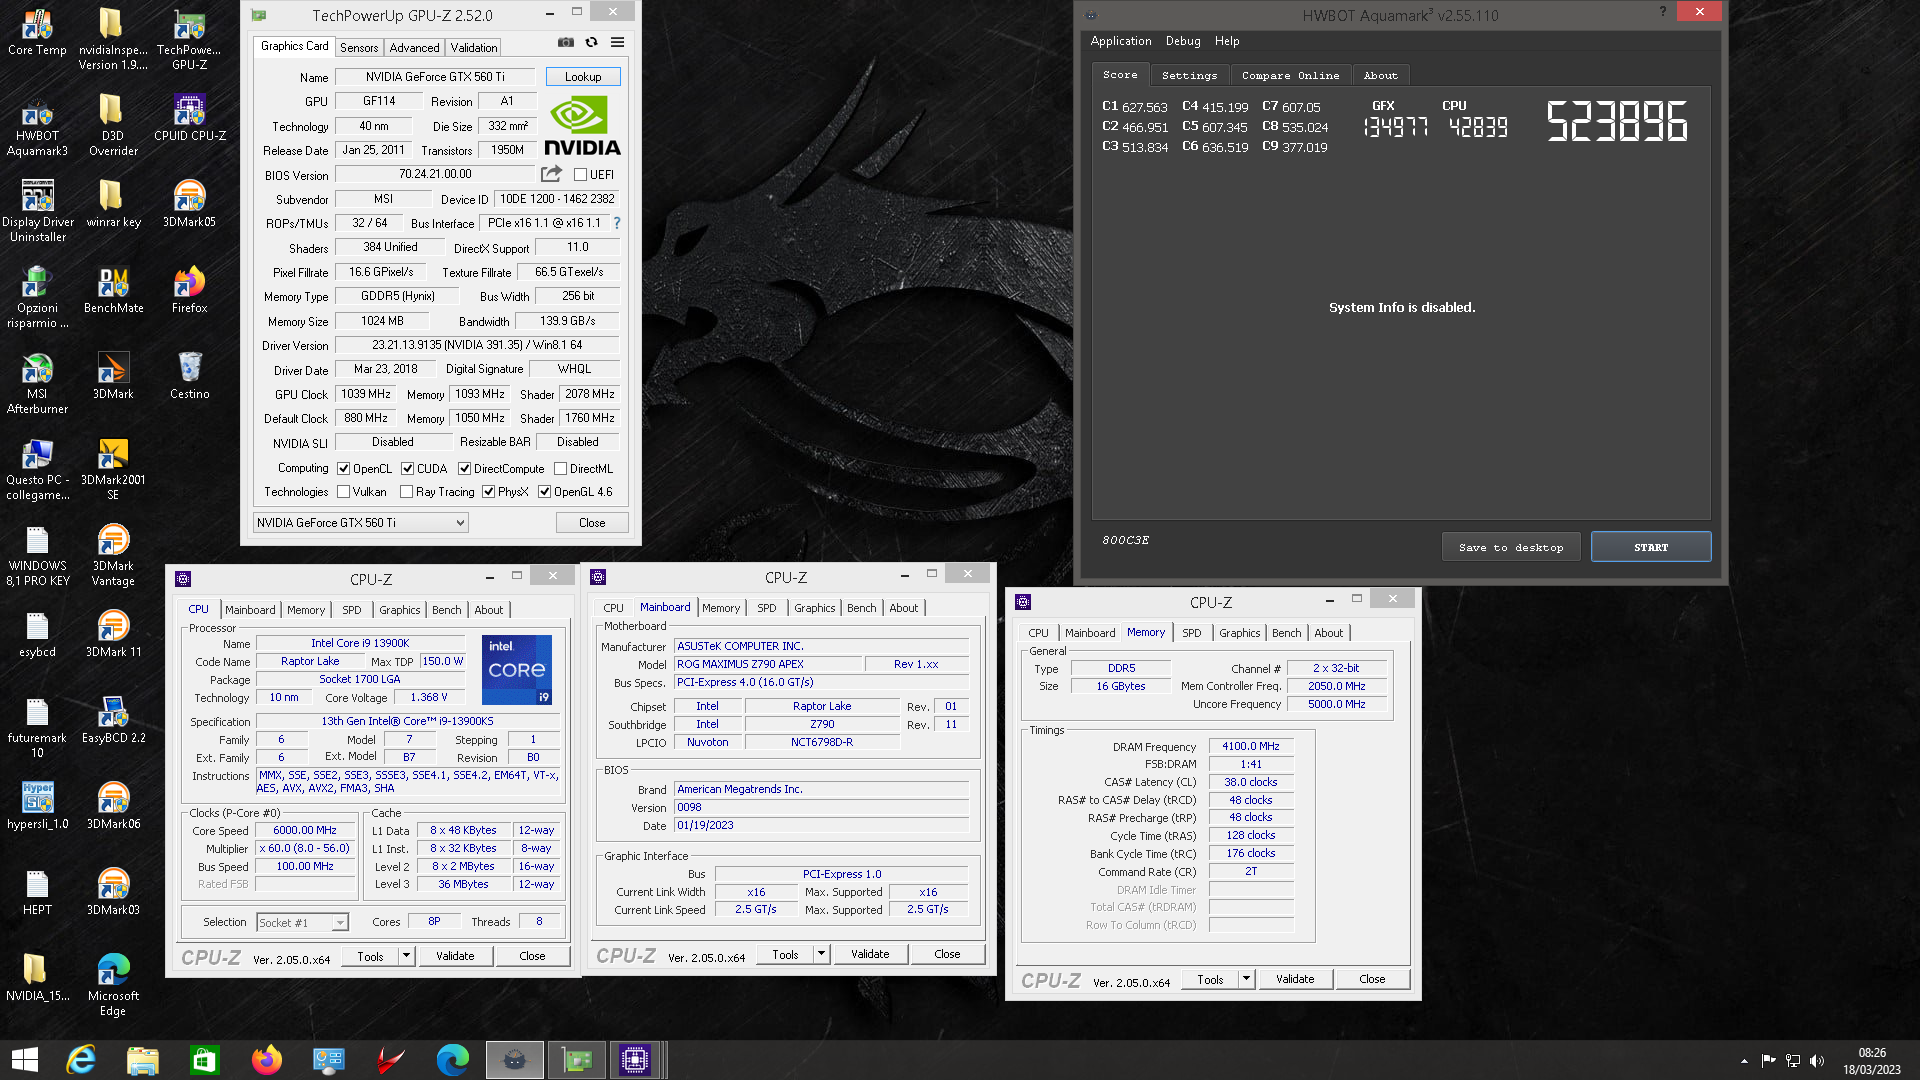The height and width of the screenshot is (1080, 1920).
Task: Expand Tools arrow in Memory window
Action: click(x=1246, y=979)
